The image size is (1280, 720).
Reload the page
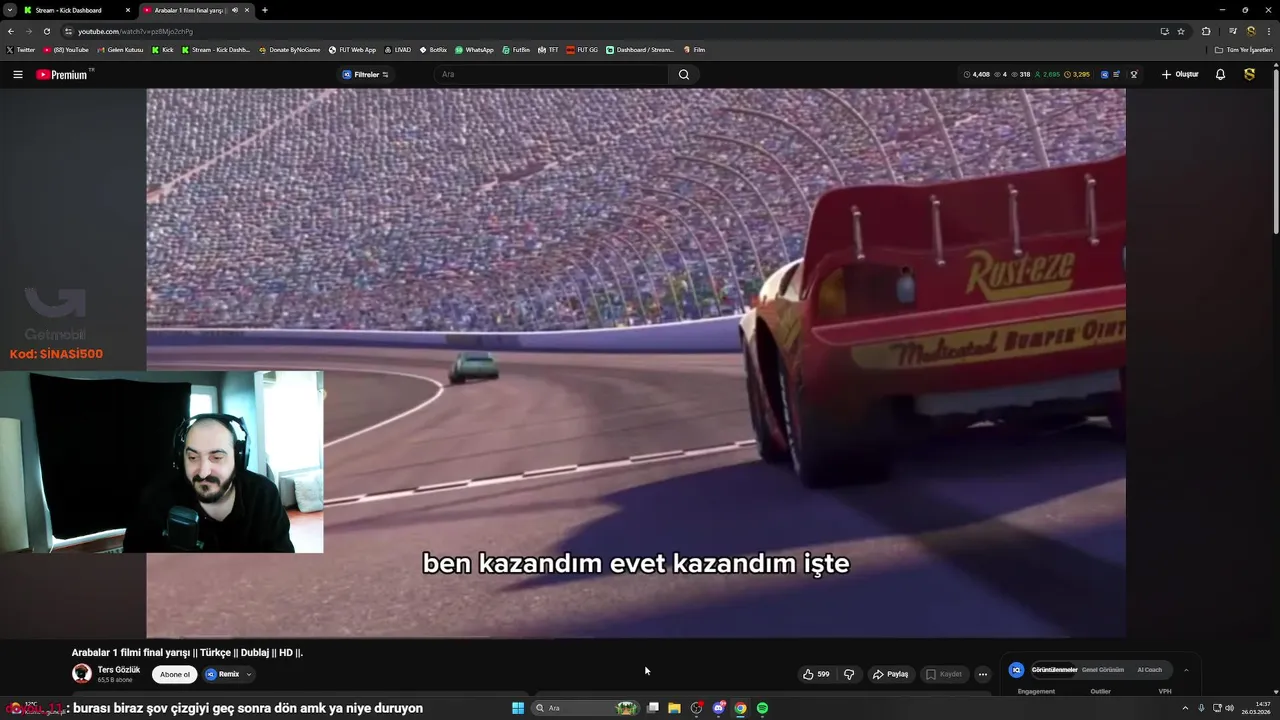pyautogui.click(x=46, y=31)
